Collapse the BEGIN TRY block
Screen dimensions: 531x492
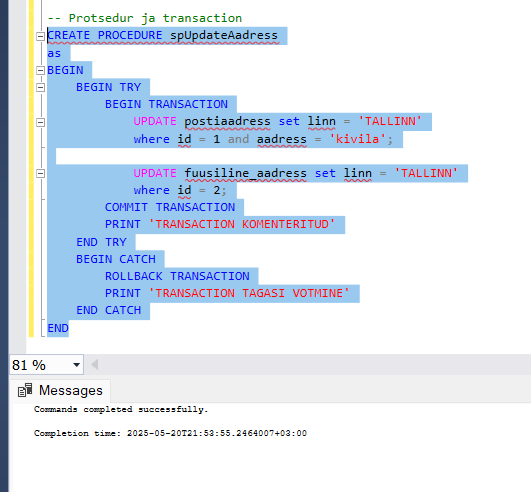coord(40,88)
